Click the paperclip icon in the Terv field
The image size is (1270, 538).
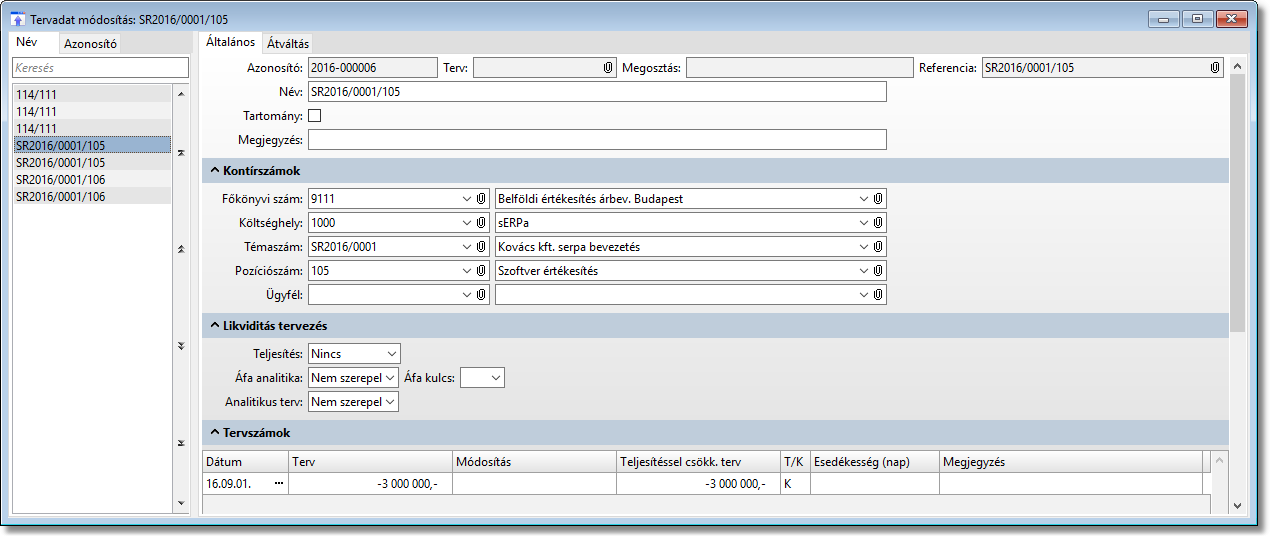pos(607,68)
